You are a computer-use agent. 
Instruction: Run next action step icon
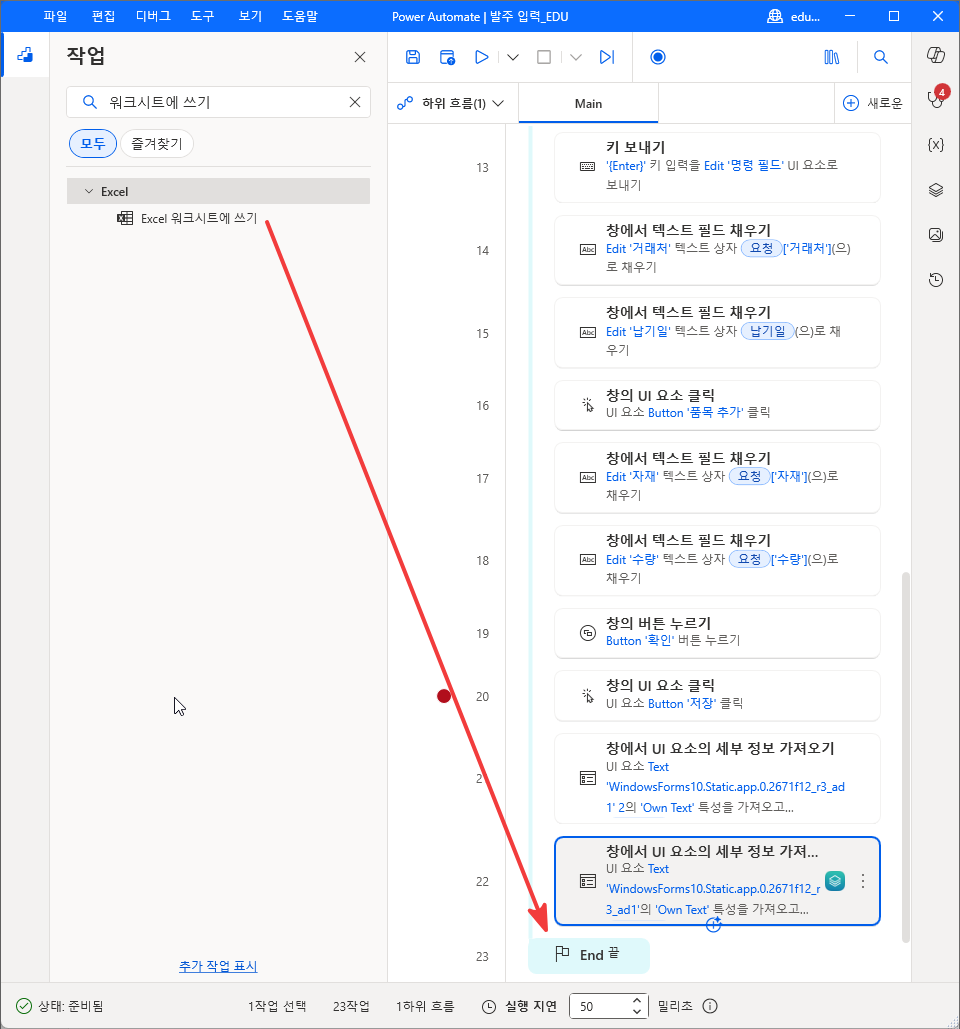(607, 57)
